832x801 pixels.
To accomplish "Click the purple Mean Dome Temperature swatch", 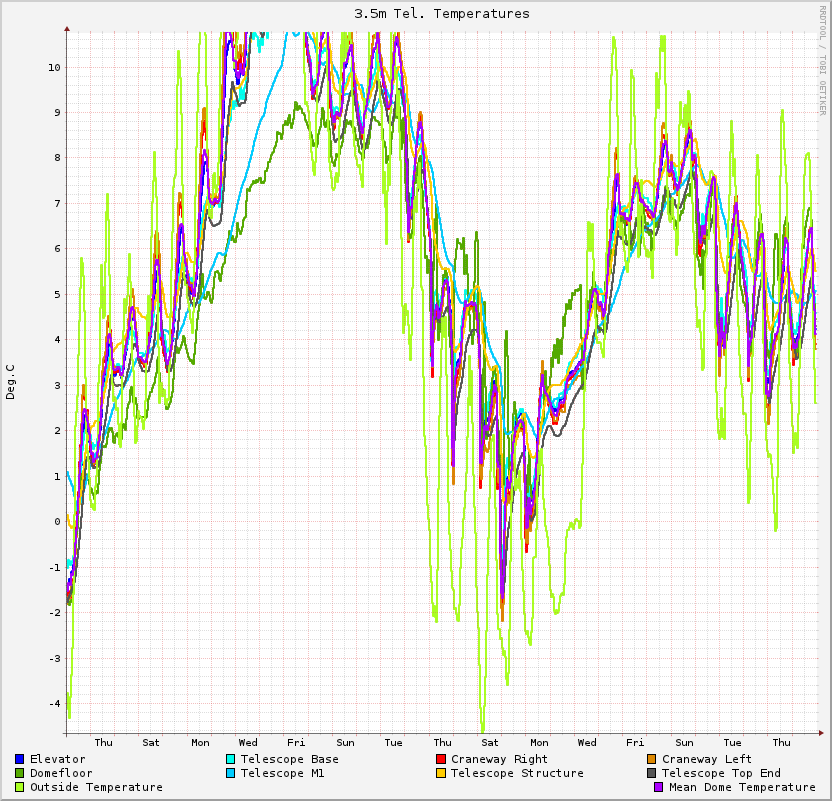I will 659,787.
